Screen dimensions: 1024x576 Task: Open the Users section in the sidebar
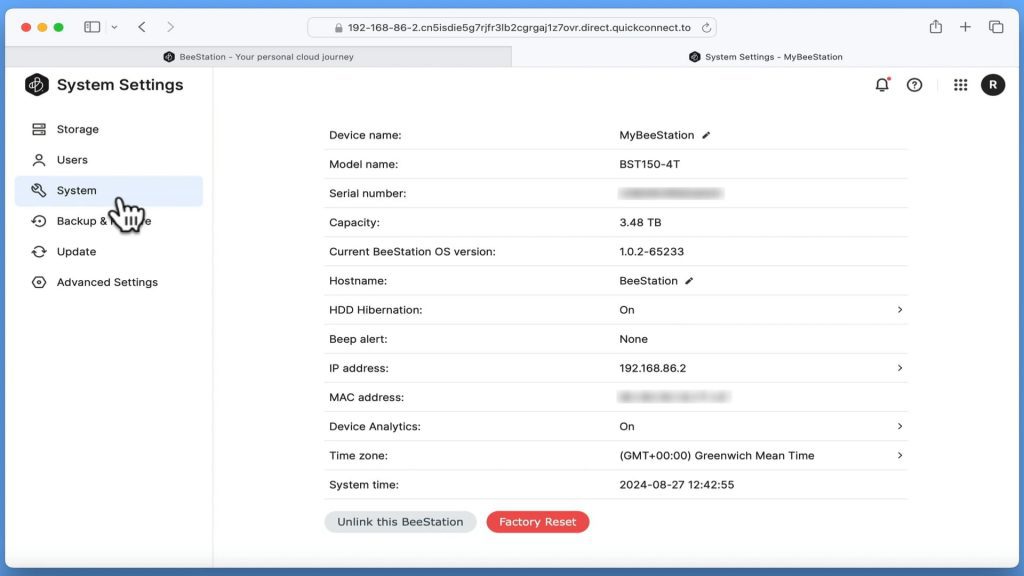(x=108, y=160)
